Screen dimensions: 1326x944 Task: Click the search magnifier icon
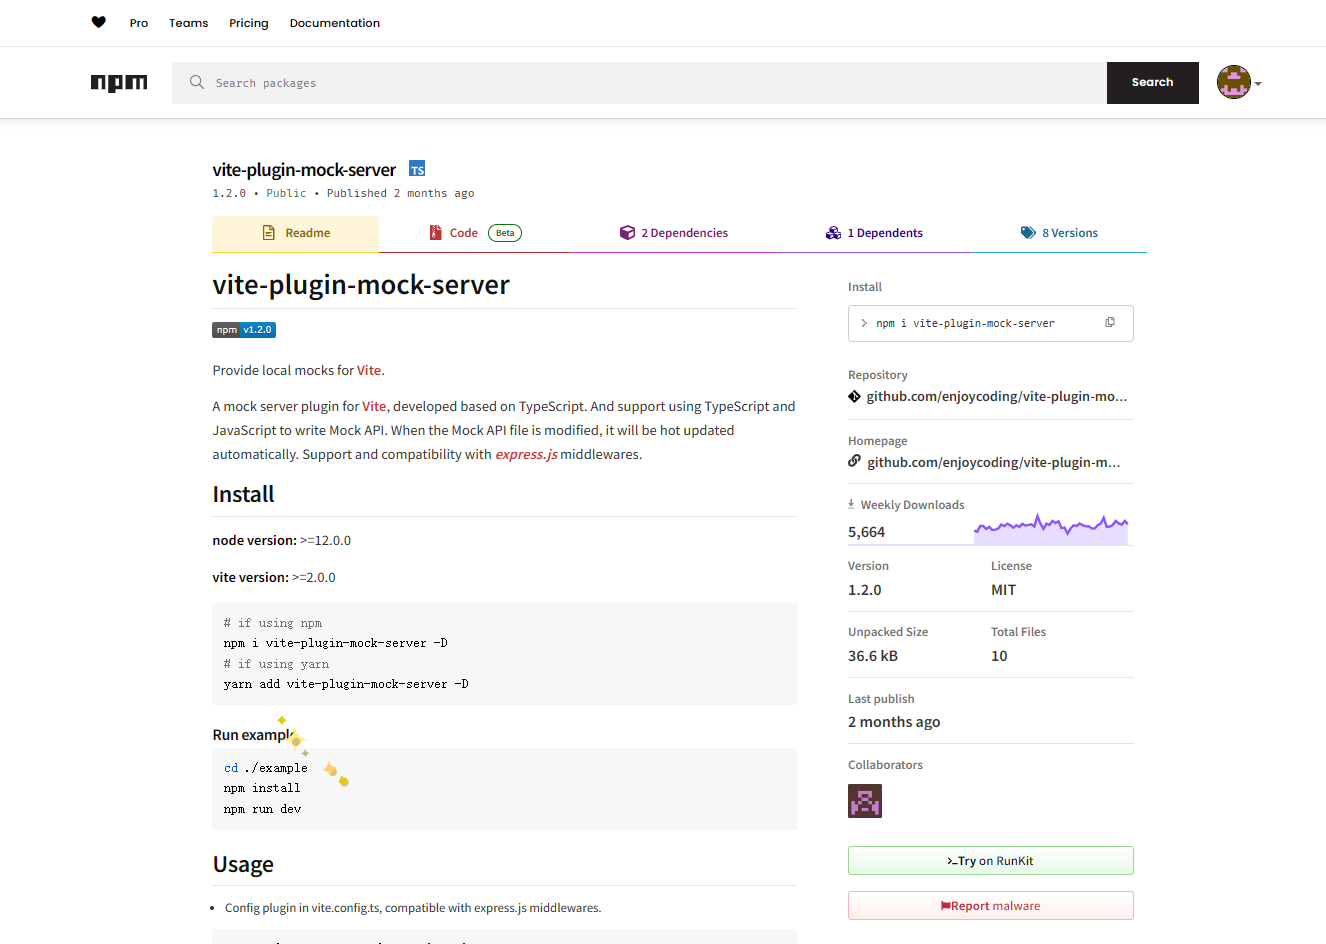point(197,82)
